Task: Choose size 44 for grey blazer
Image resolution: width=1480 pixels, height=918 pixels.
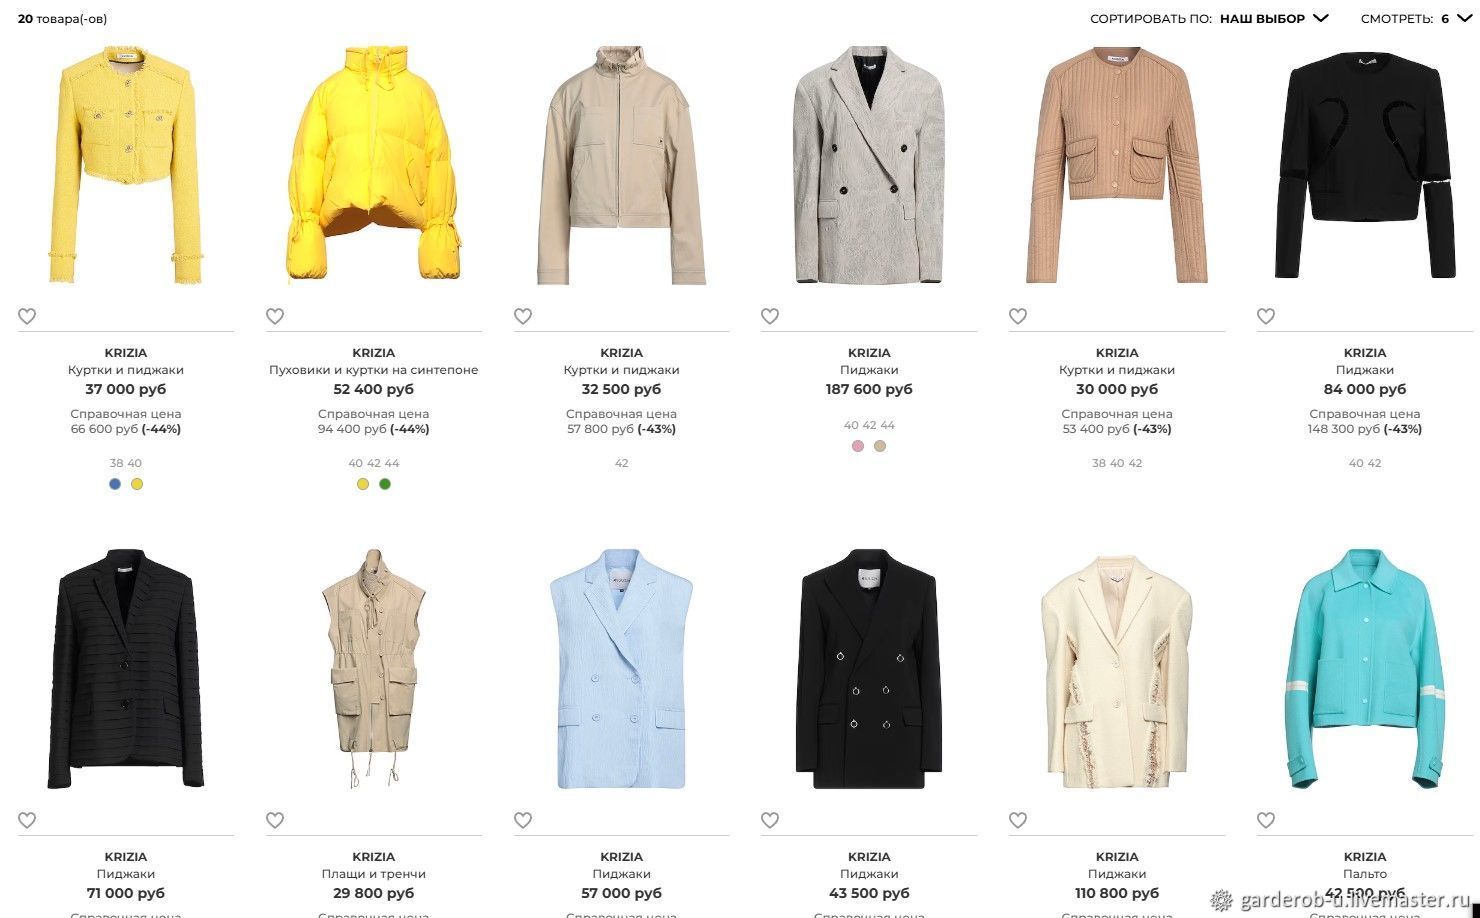Action: [888, 425]
